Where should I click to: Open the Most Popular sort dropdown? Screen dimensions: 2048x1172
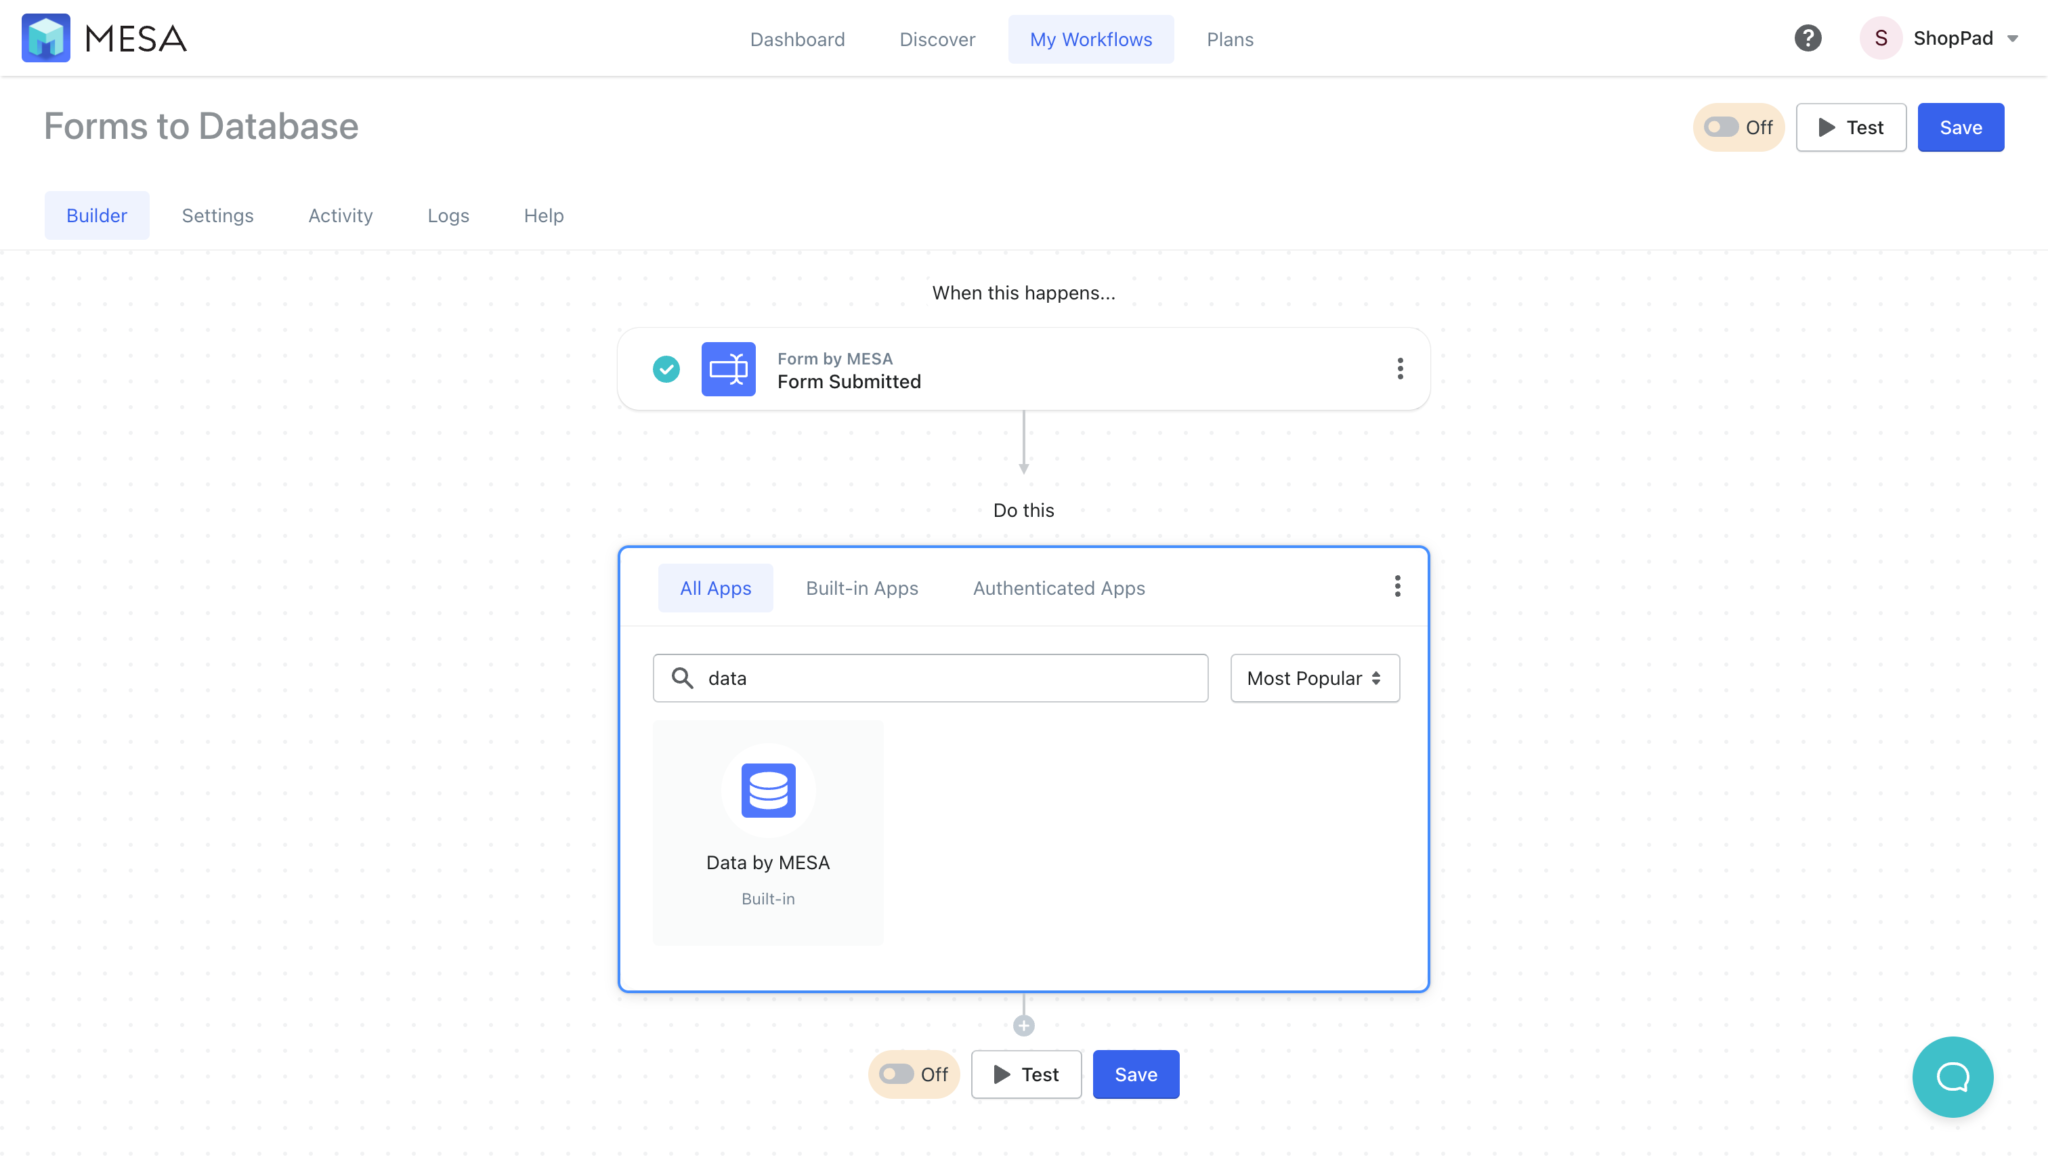point(1313,678)
